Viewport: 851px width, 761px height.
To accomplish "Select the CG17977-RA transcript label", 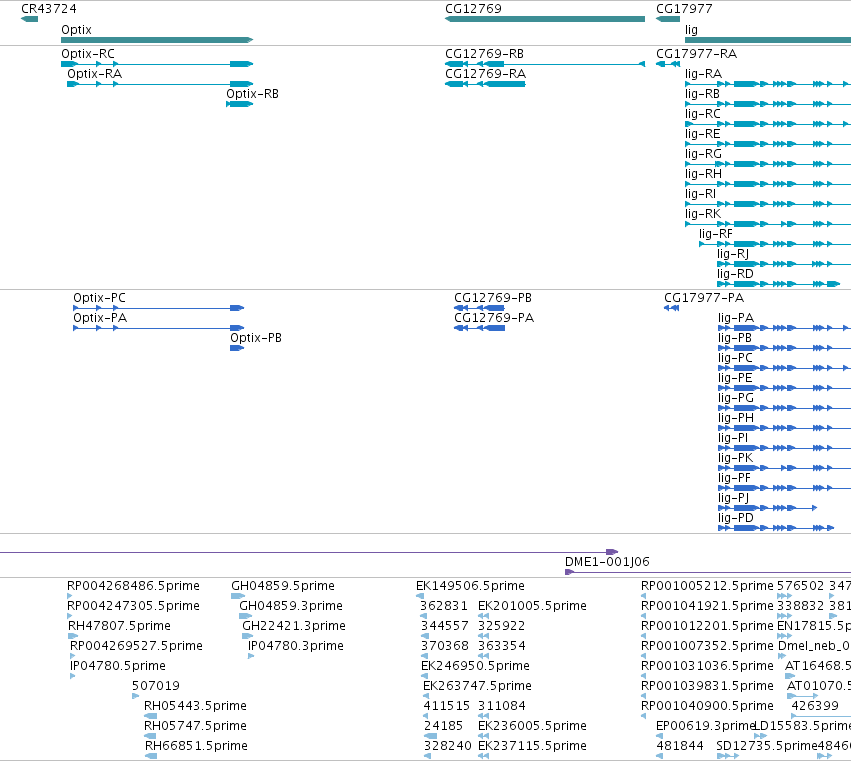I will 696,54.
